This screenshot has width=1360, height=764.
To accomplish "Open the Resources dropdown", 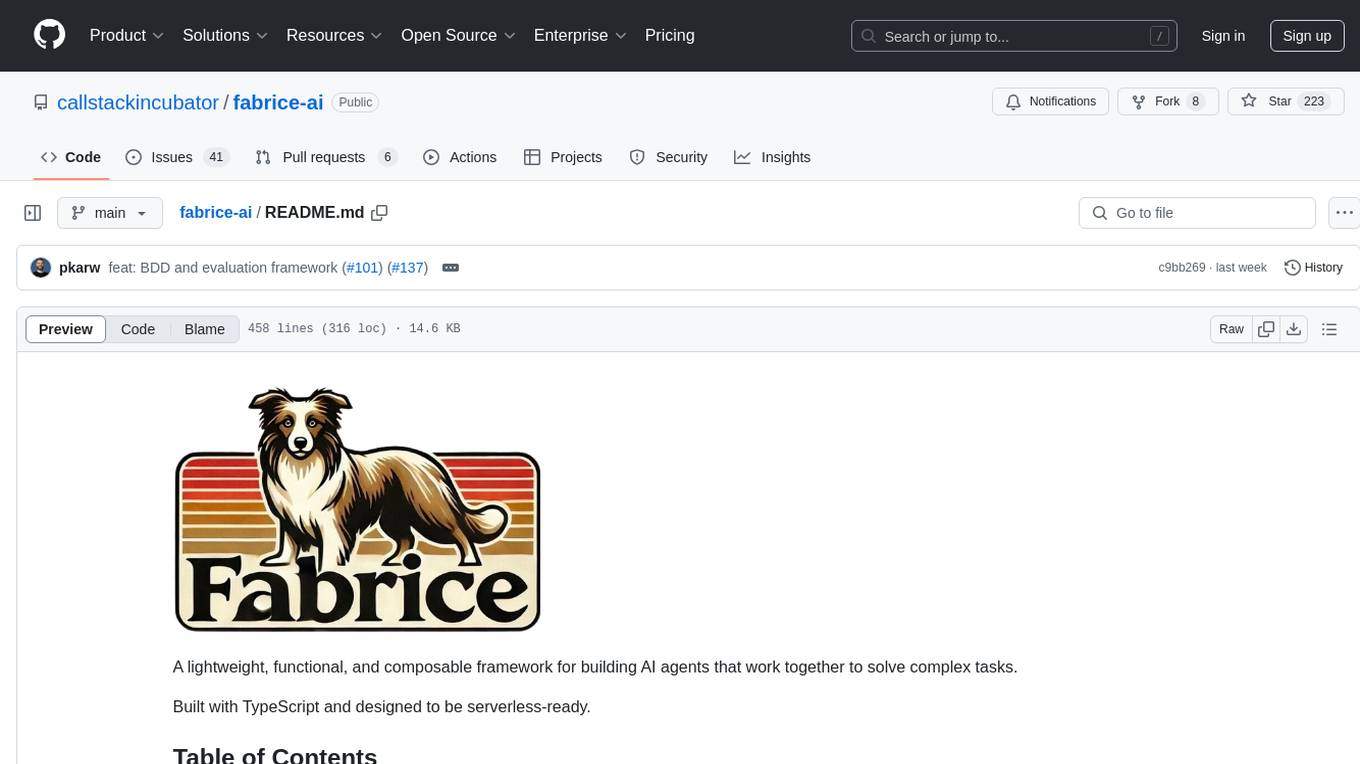I will click(x=334, y=35).
